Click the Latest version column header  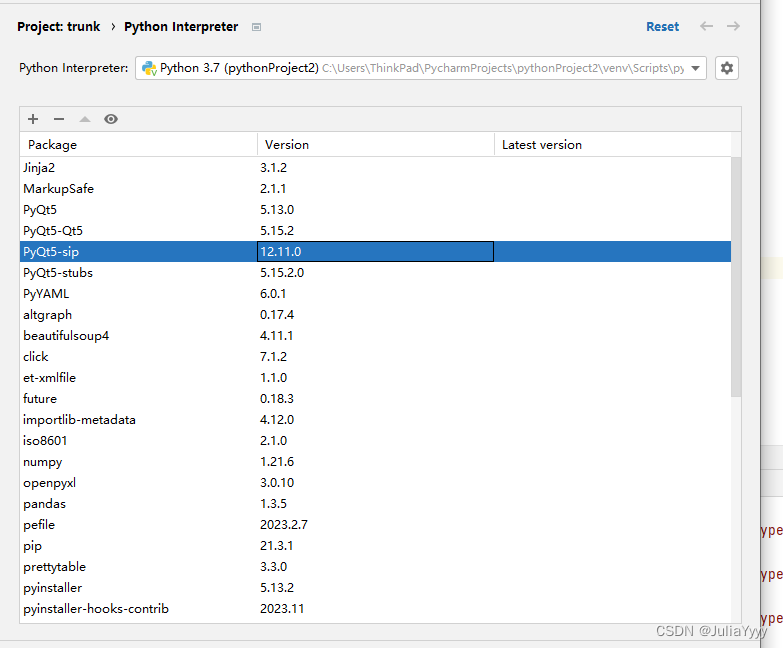coord(613,145)
